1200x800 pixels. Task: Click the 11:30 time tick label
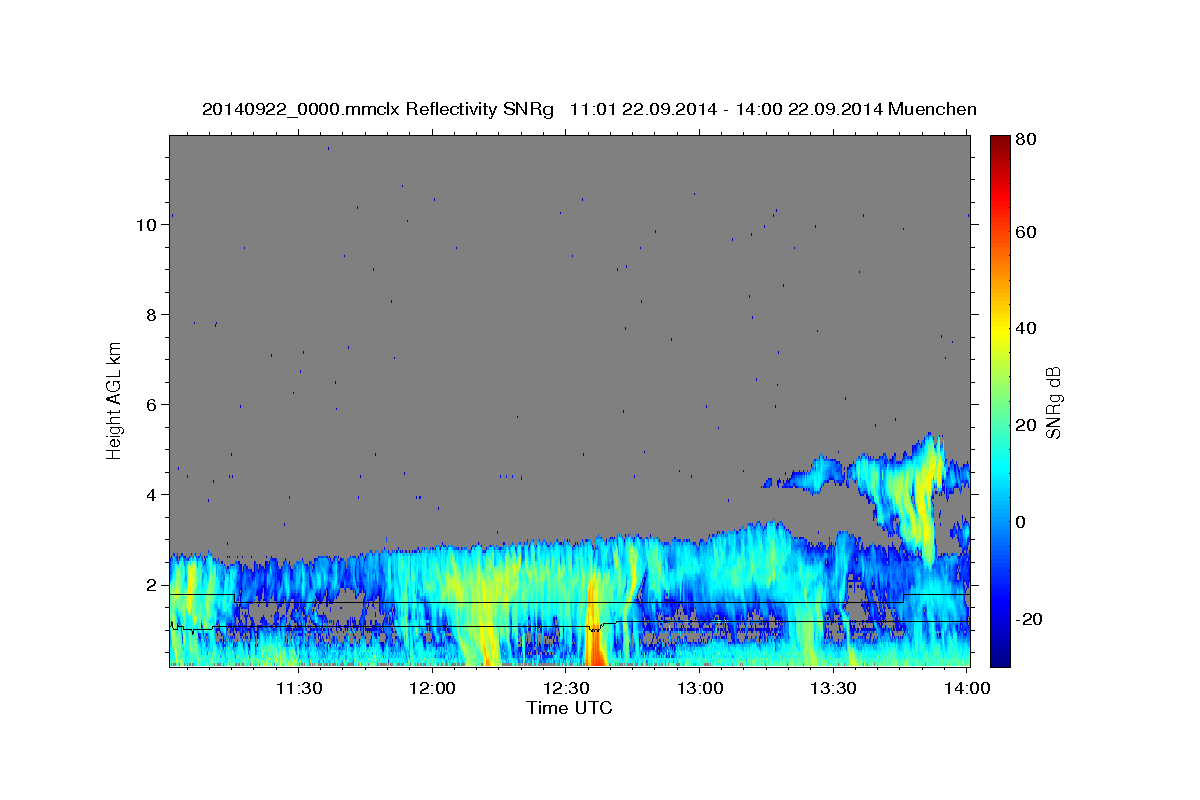click(298, 689)
